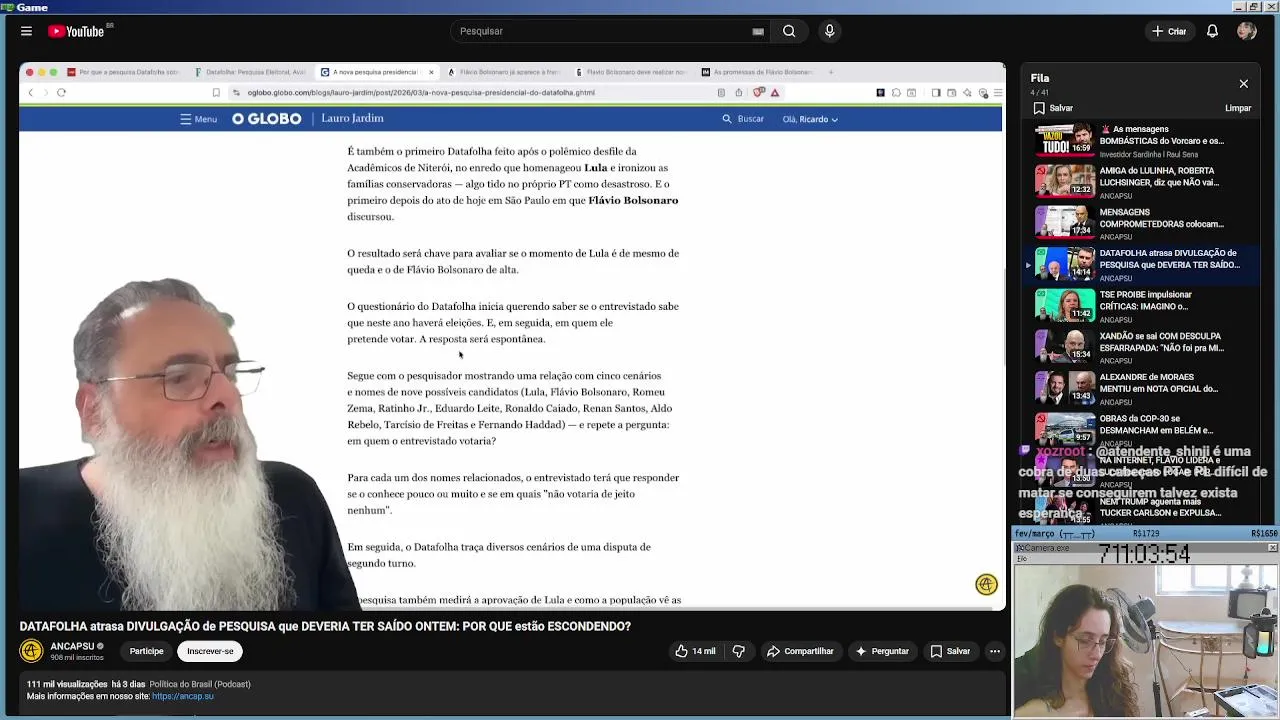Expand the Olá, Ricardo account dropdown
Image resolution: width=1280 pixels, height=720 pixels.
point(810,119)
